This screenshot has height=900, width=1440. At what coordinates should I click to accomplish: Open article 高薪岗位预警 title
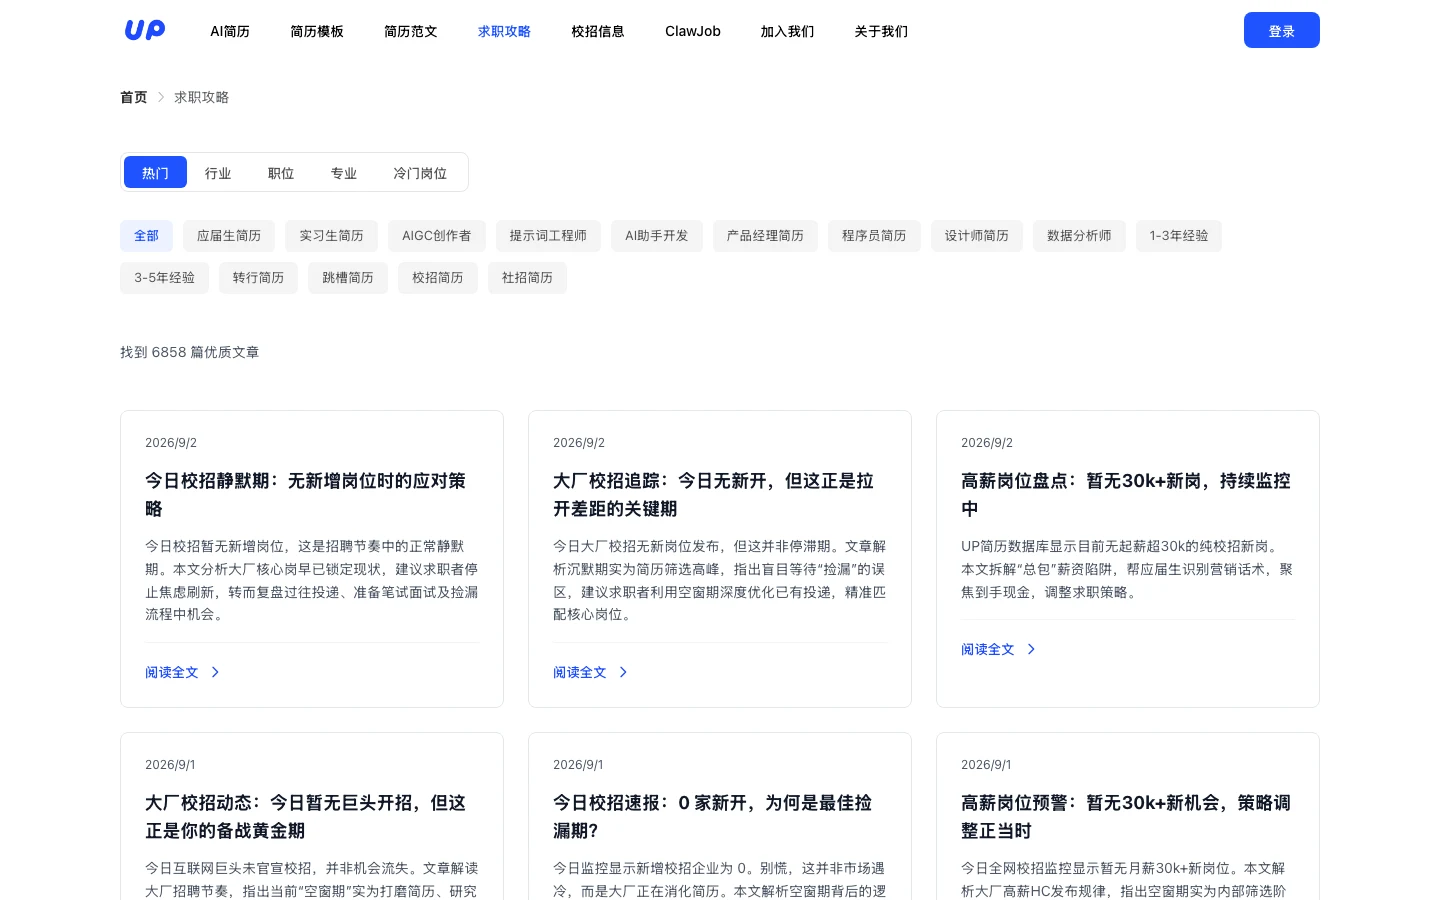click(x=1126, y=817)
